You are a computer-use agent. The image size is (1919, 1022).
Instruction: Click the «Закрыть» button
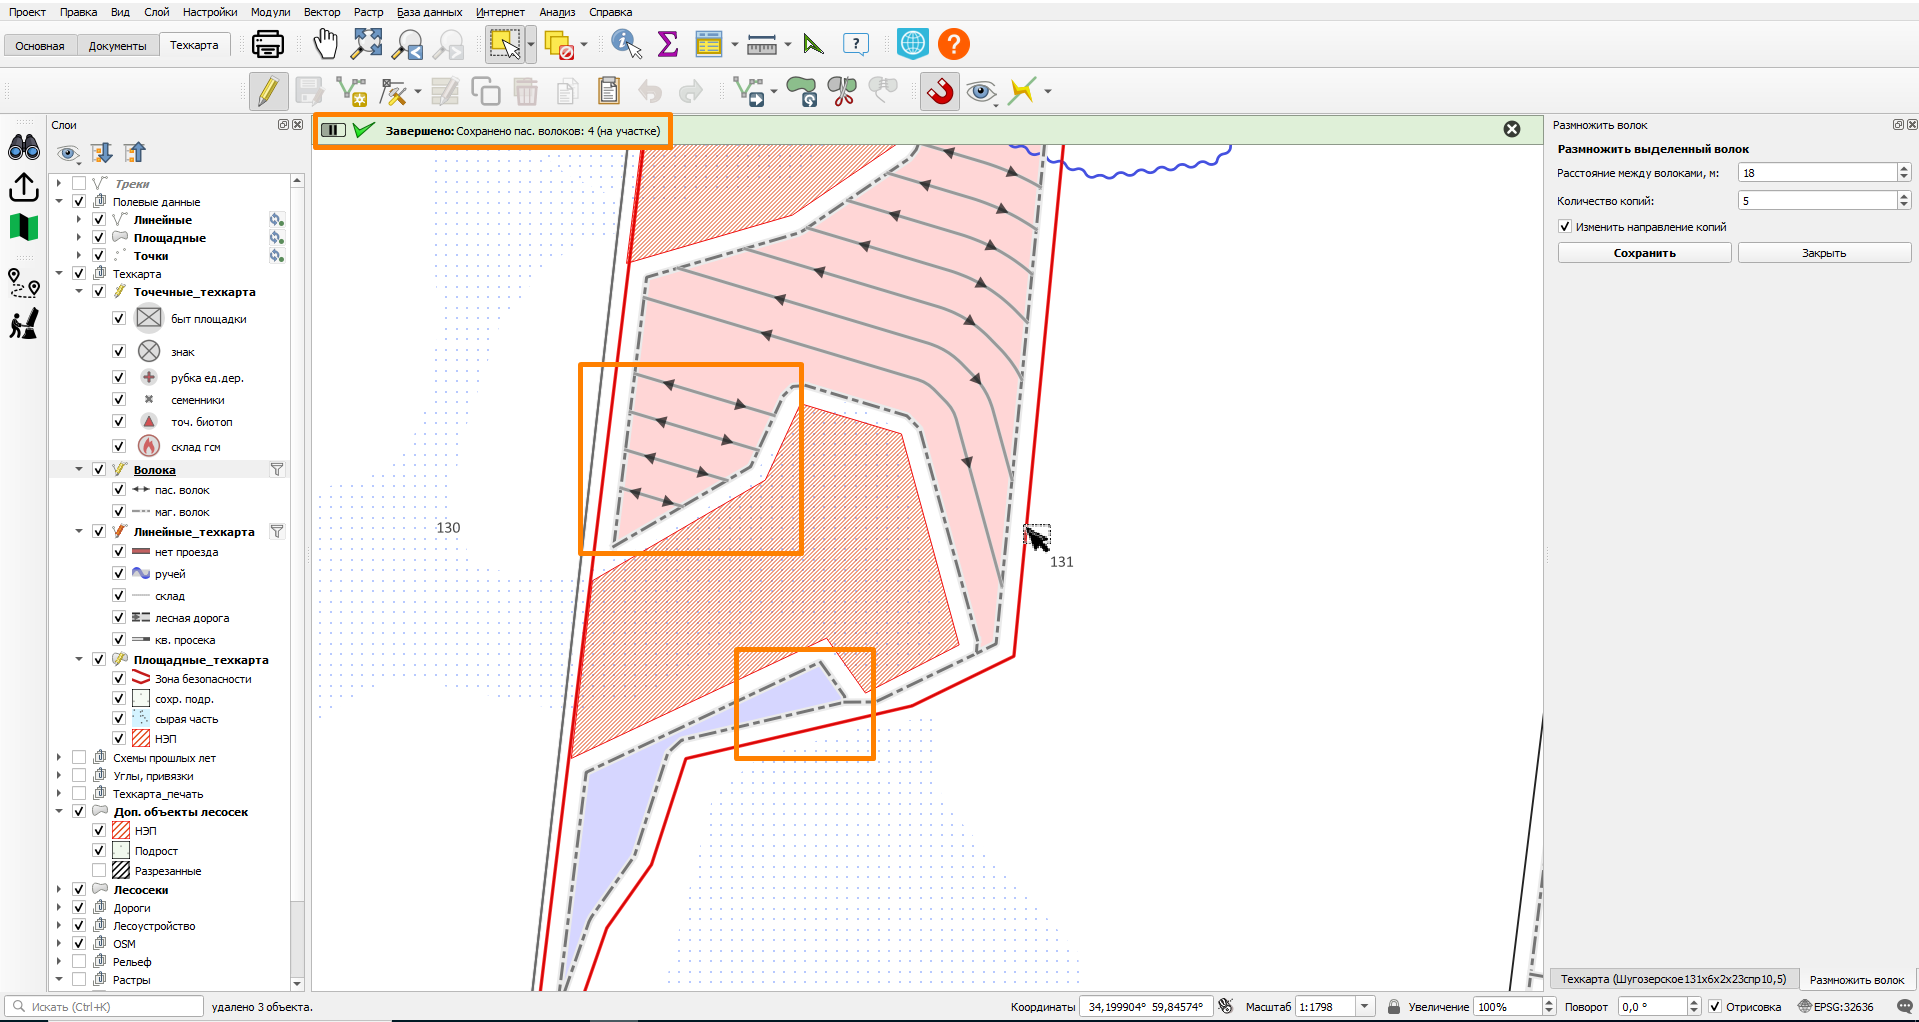coord(1824,253)
